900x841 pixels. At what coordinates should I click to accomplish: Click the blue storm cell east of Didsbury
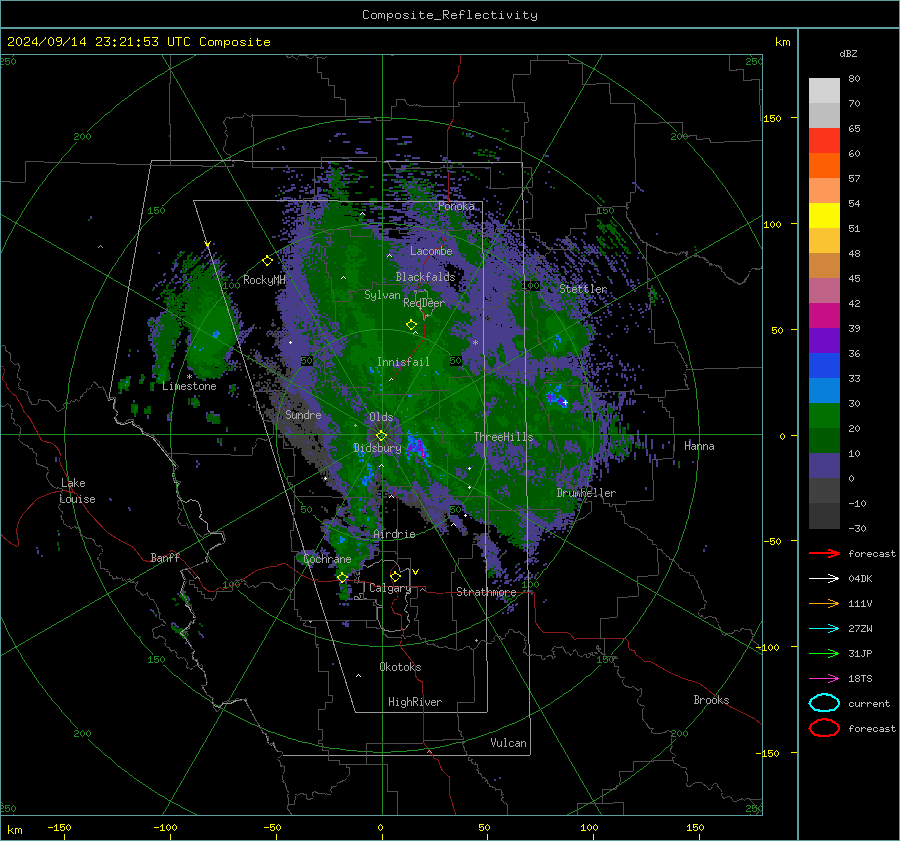416,445
